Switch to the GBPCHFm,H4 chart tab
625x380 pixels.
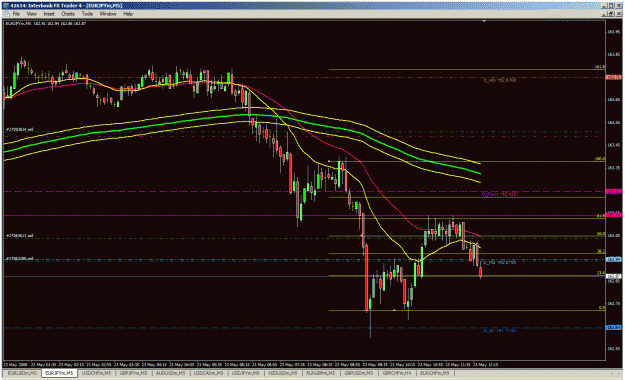click(397, 373)
